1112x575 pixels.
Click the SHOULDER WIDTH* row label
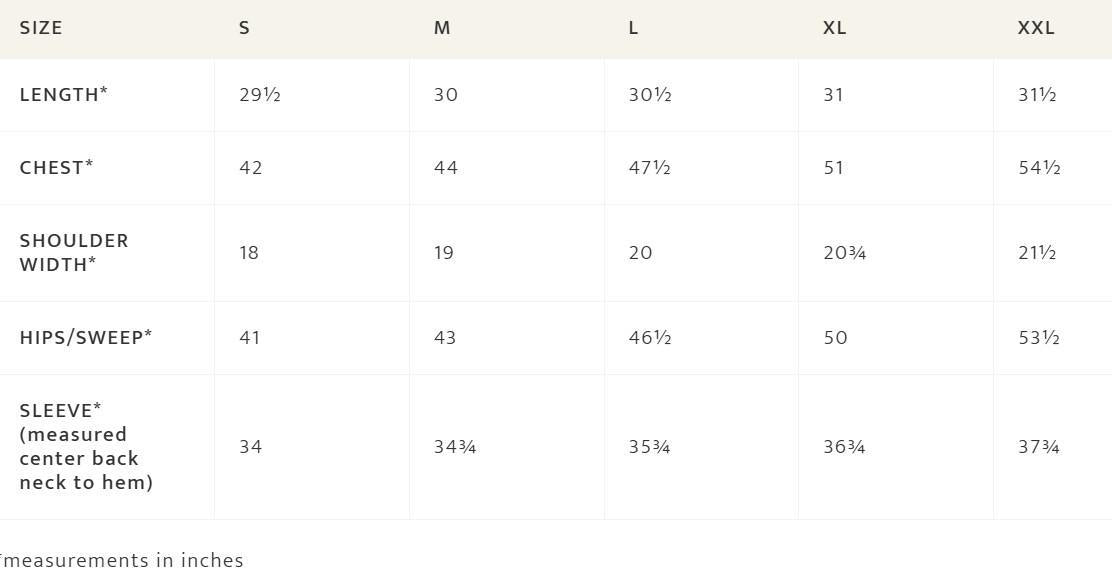click(74, 252)
